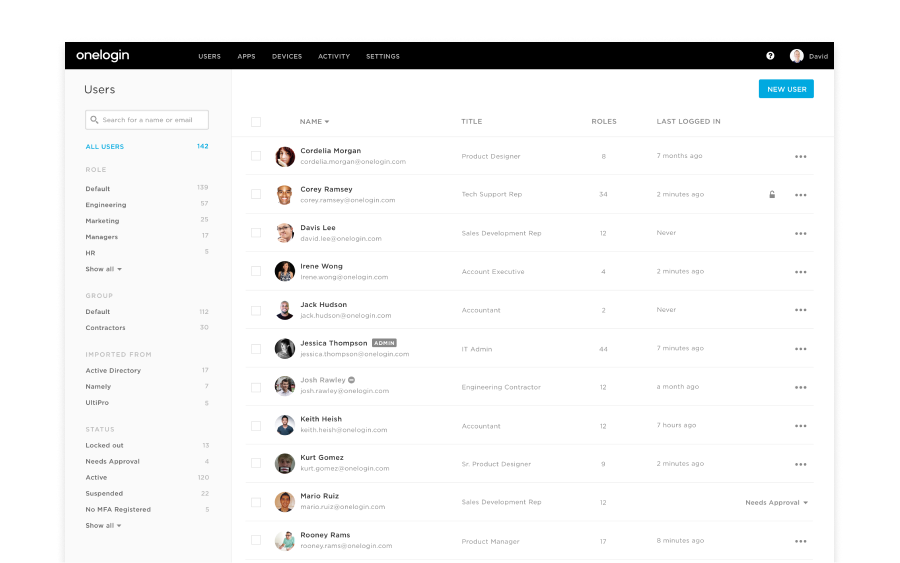Image resolution: width=900 pixels, height=563 pixels.
Task: Click the suspended status icon beside Josh Rawley
Action: tap(351, 380)
